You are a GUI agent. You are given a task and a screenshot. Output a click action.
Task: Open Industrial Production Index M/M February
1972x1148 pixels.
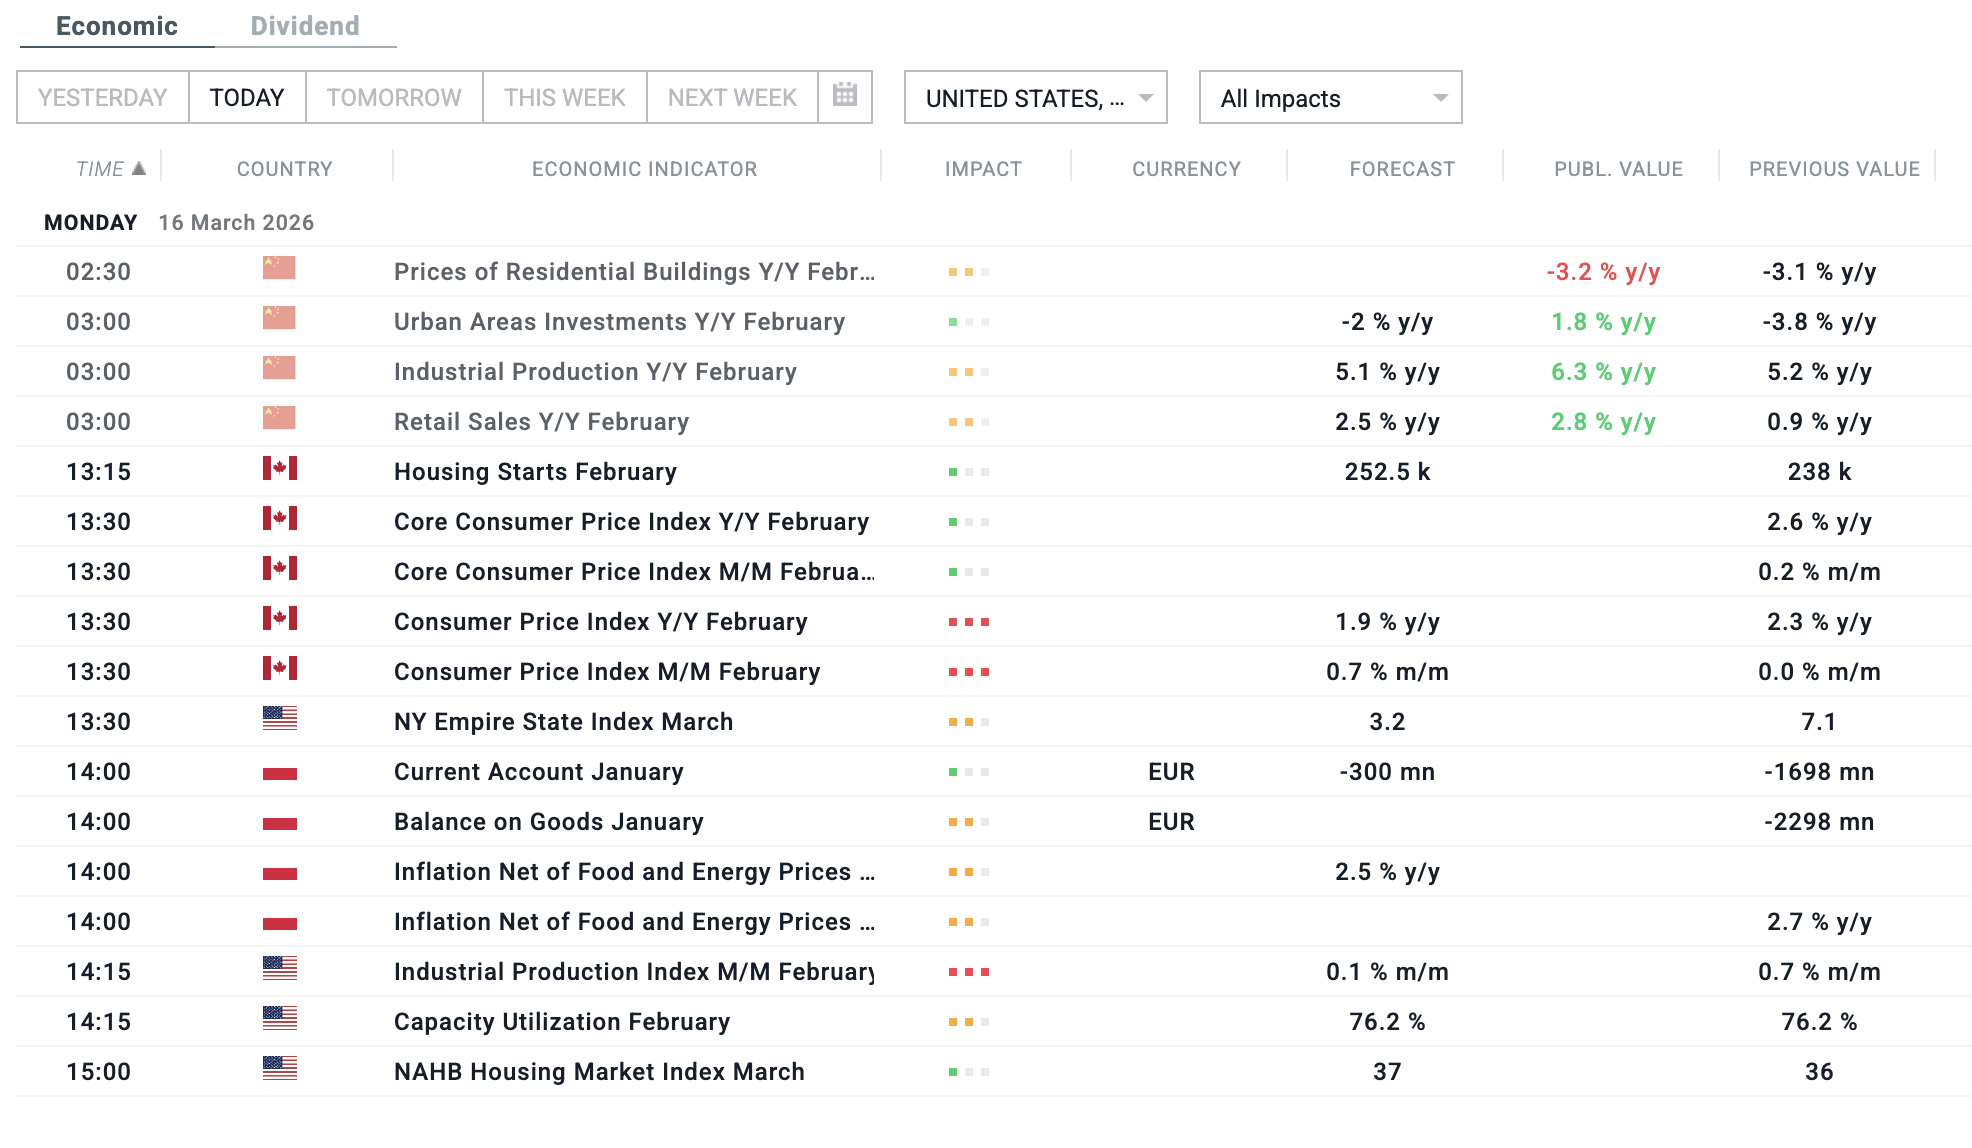click(x=634, y=972)
